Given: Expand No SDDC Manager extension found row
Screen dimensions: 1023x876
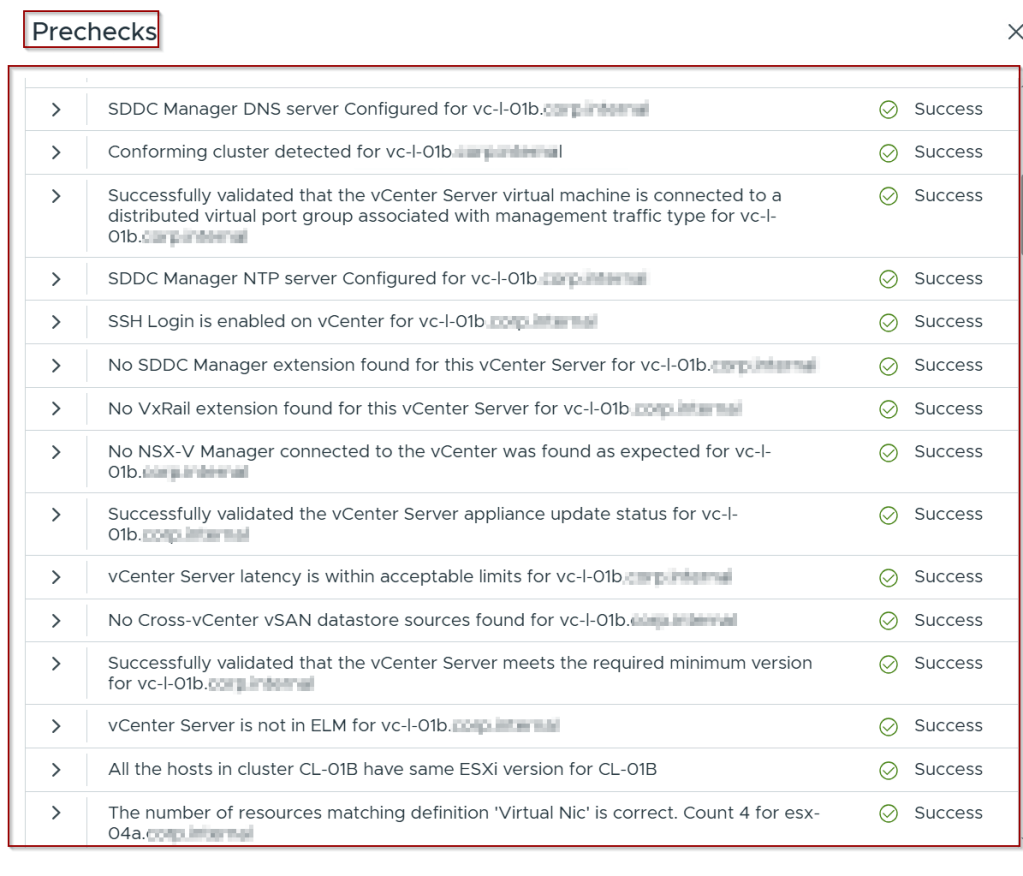Looking at the screenshot, I should point(56,366).
